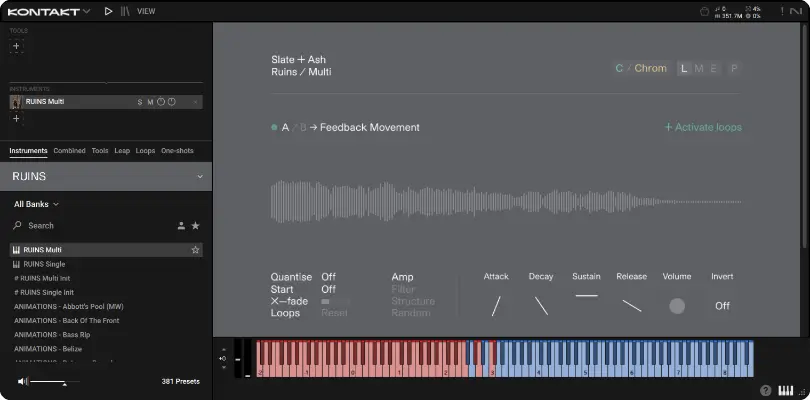This screenshot has height=400, width=810.
Task: Click the RUINS Multi instrument thumbnail
Action: click(x=15, y=102)
